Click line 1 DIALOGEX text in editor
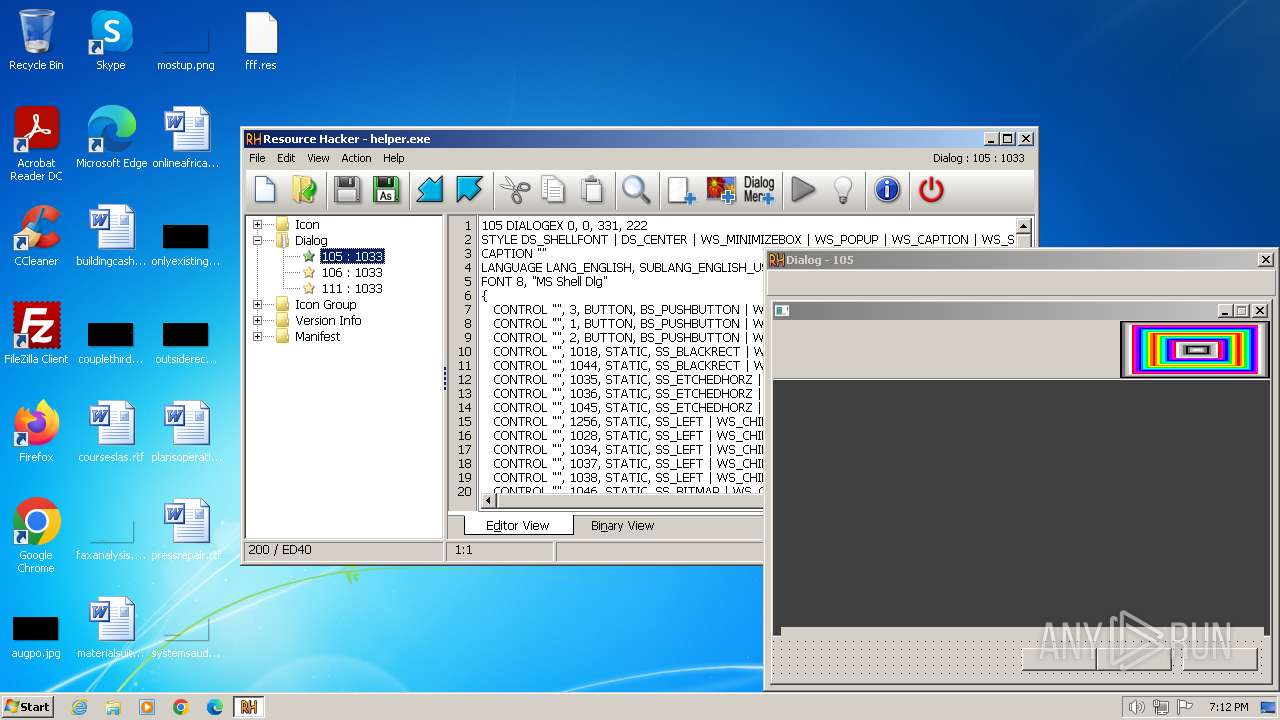The width and height of the screenshot is (1280, 720). [x=564, y=225]
